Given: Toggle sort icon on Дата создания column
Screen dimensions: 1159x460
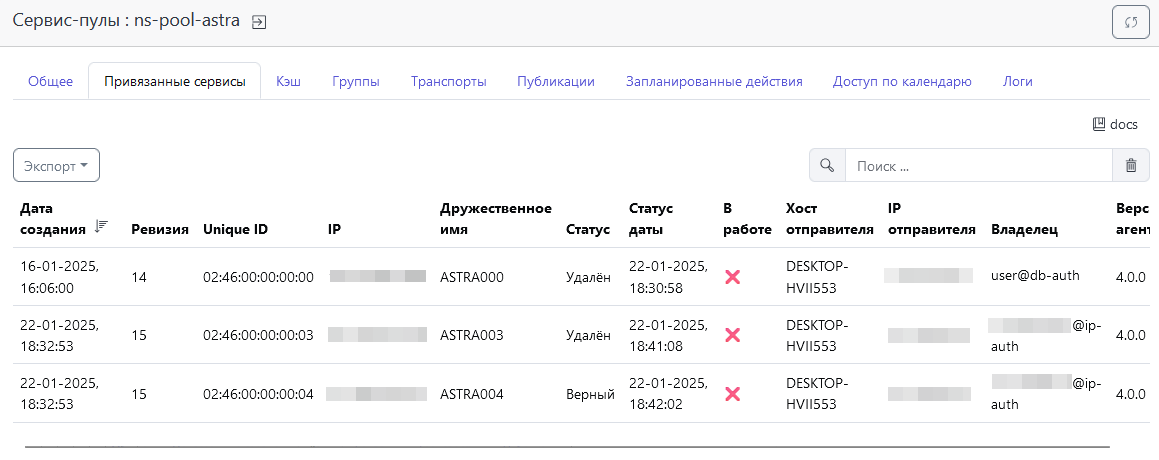Looking at the screenshot, I should [x=101, y=227].
